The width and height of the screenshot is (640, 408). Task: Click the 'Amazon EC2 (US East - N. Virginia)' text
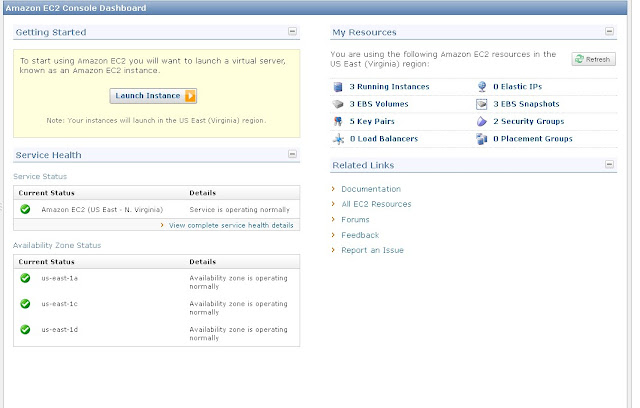102,210
